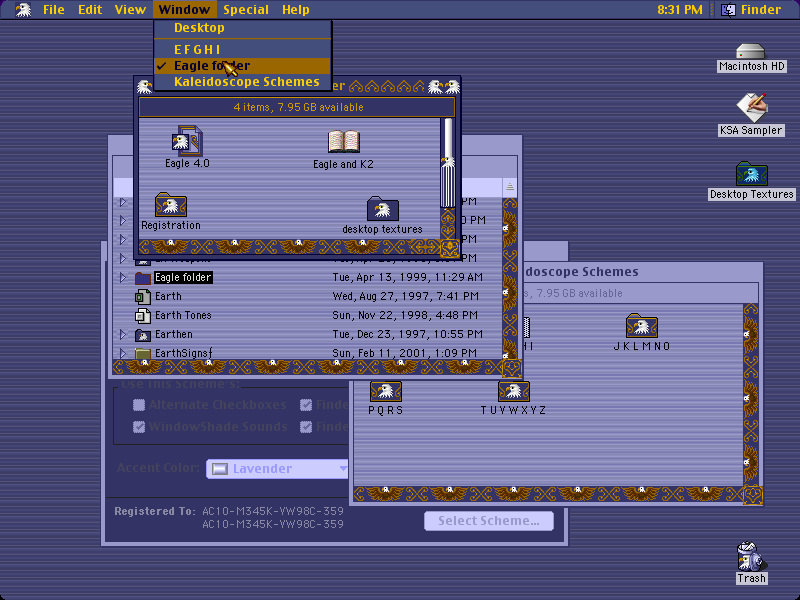This screenshot has height=600, width=800.
Task: Select the J K L M N O folder
Action: (641, 325)
